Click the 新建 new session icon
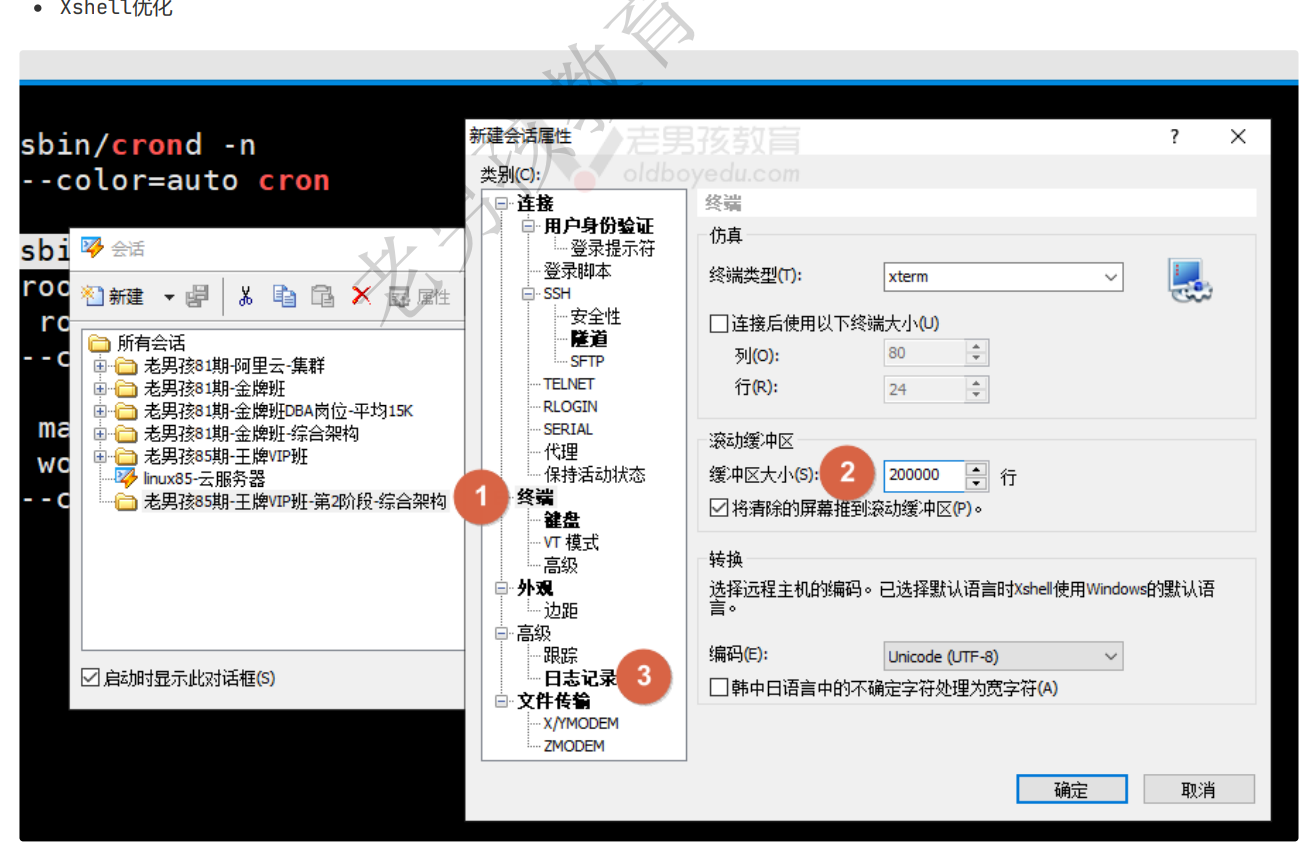This screenshot has width=1315, height=853. [93, 296]
